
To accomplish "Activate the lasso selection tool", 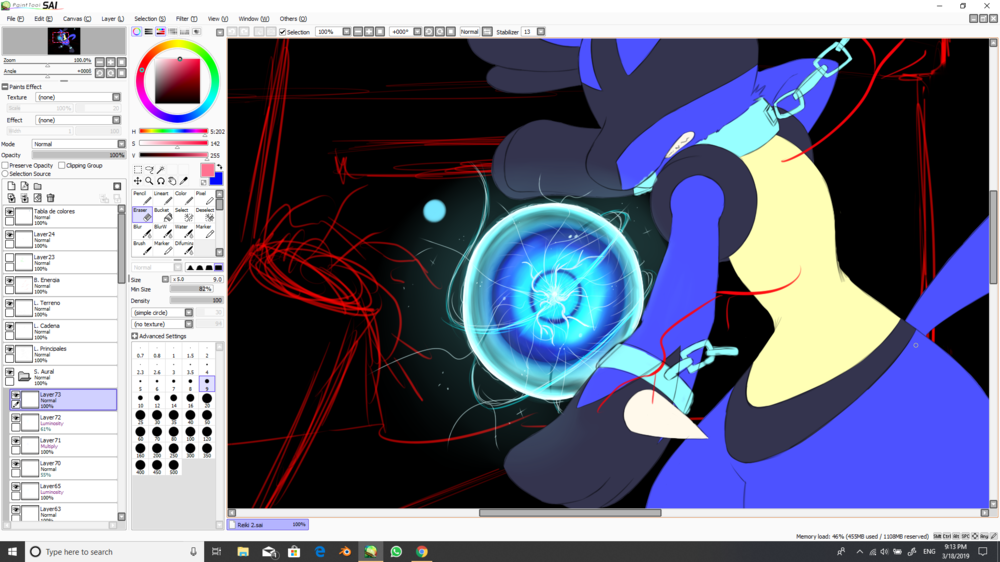I will (149, 170).
